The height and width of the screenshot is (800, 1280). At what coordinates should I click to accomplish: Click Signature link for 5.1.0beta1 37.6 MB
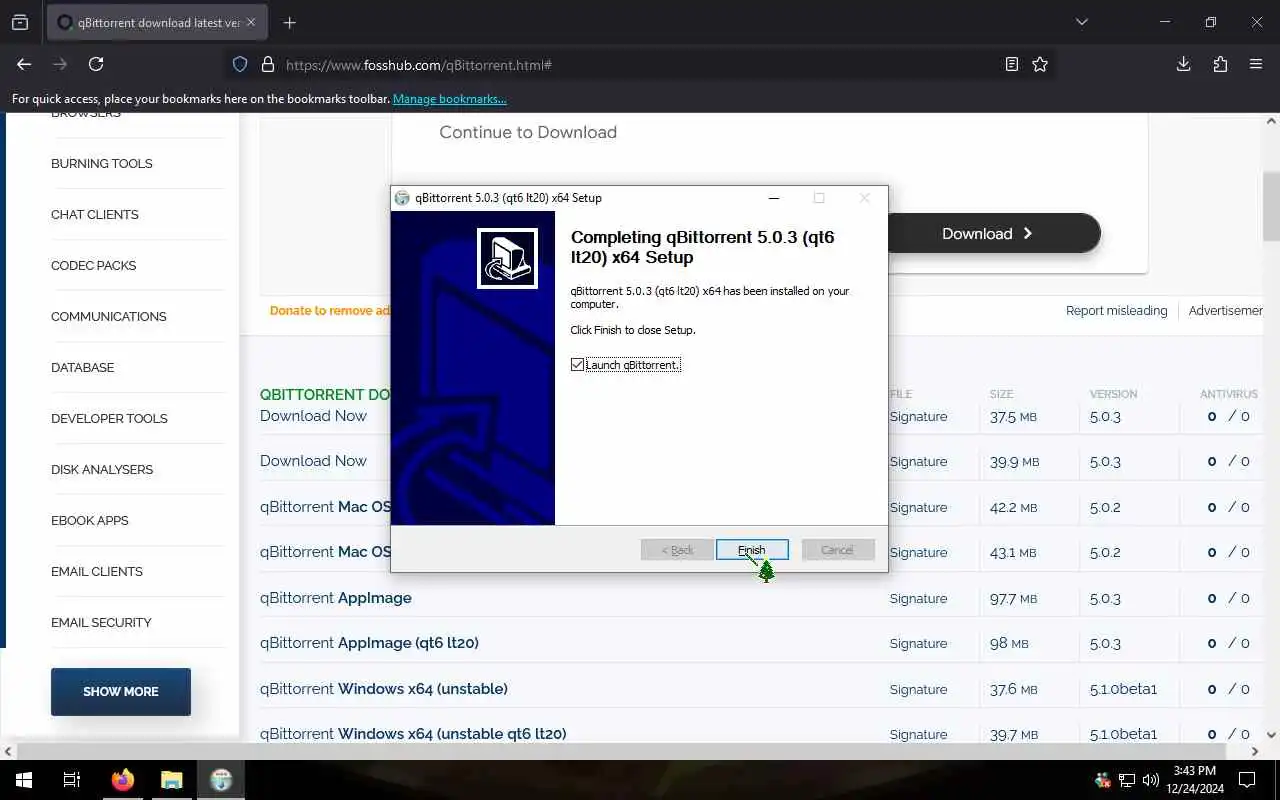(x=918, y=689)
